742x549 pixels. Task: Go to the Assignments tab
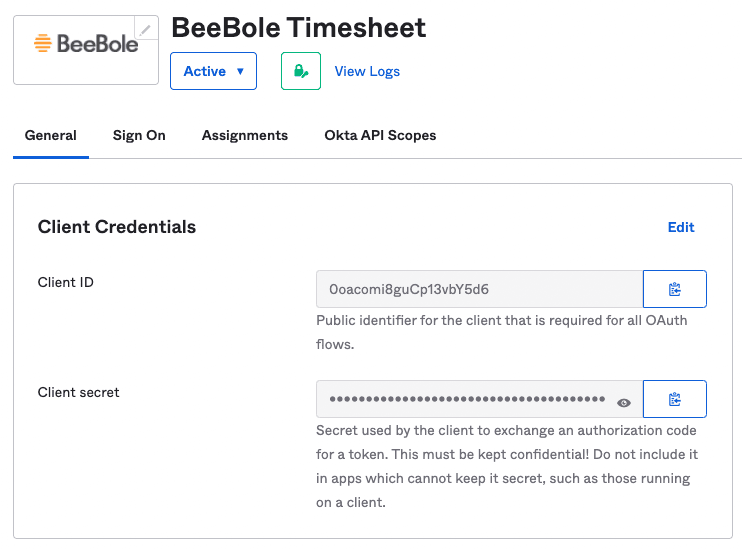click(x=245, y=135)
